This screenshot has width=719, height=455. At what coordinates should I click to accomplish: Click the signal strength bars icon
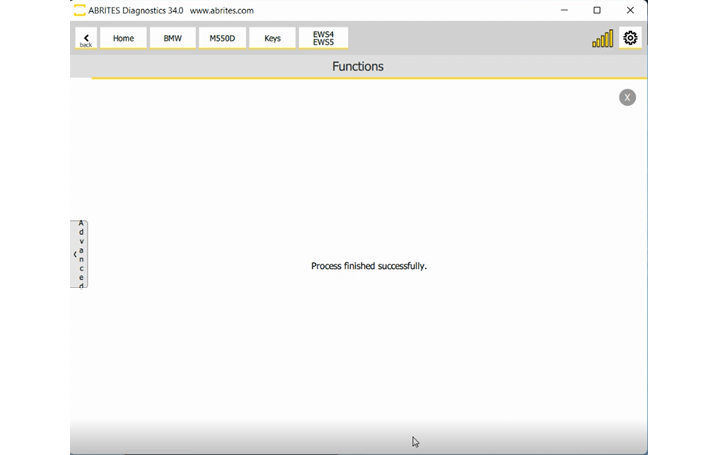(x=602, y=39)
